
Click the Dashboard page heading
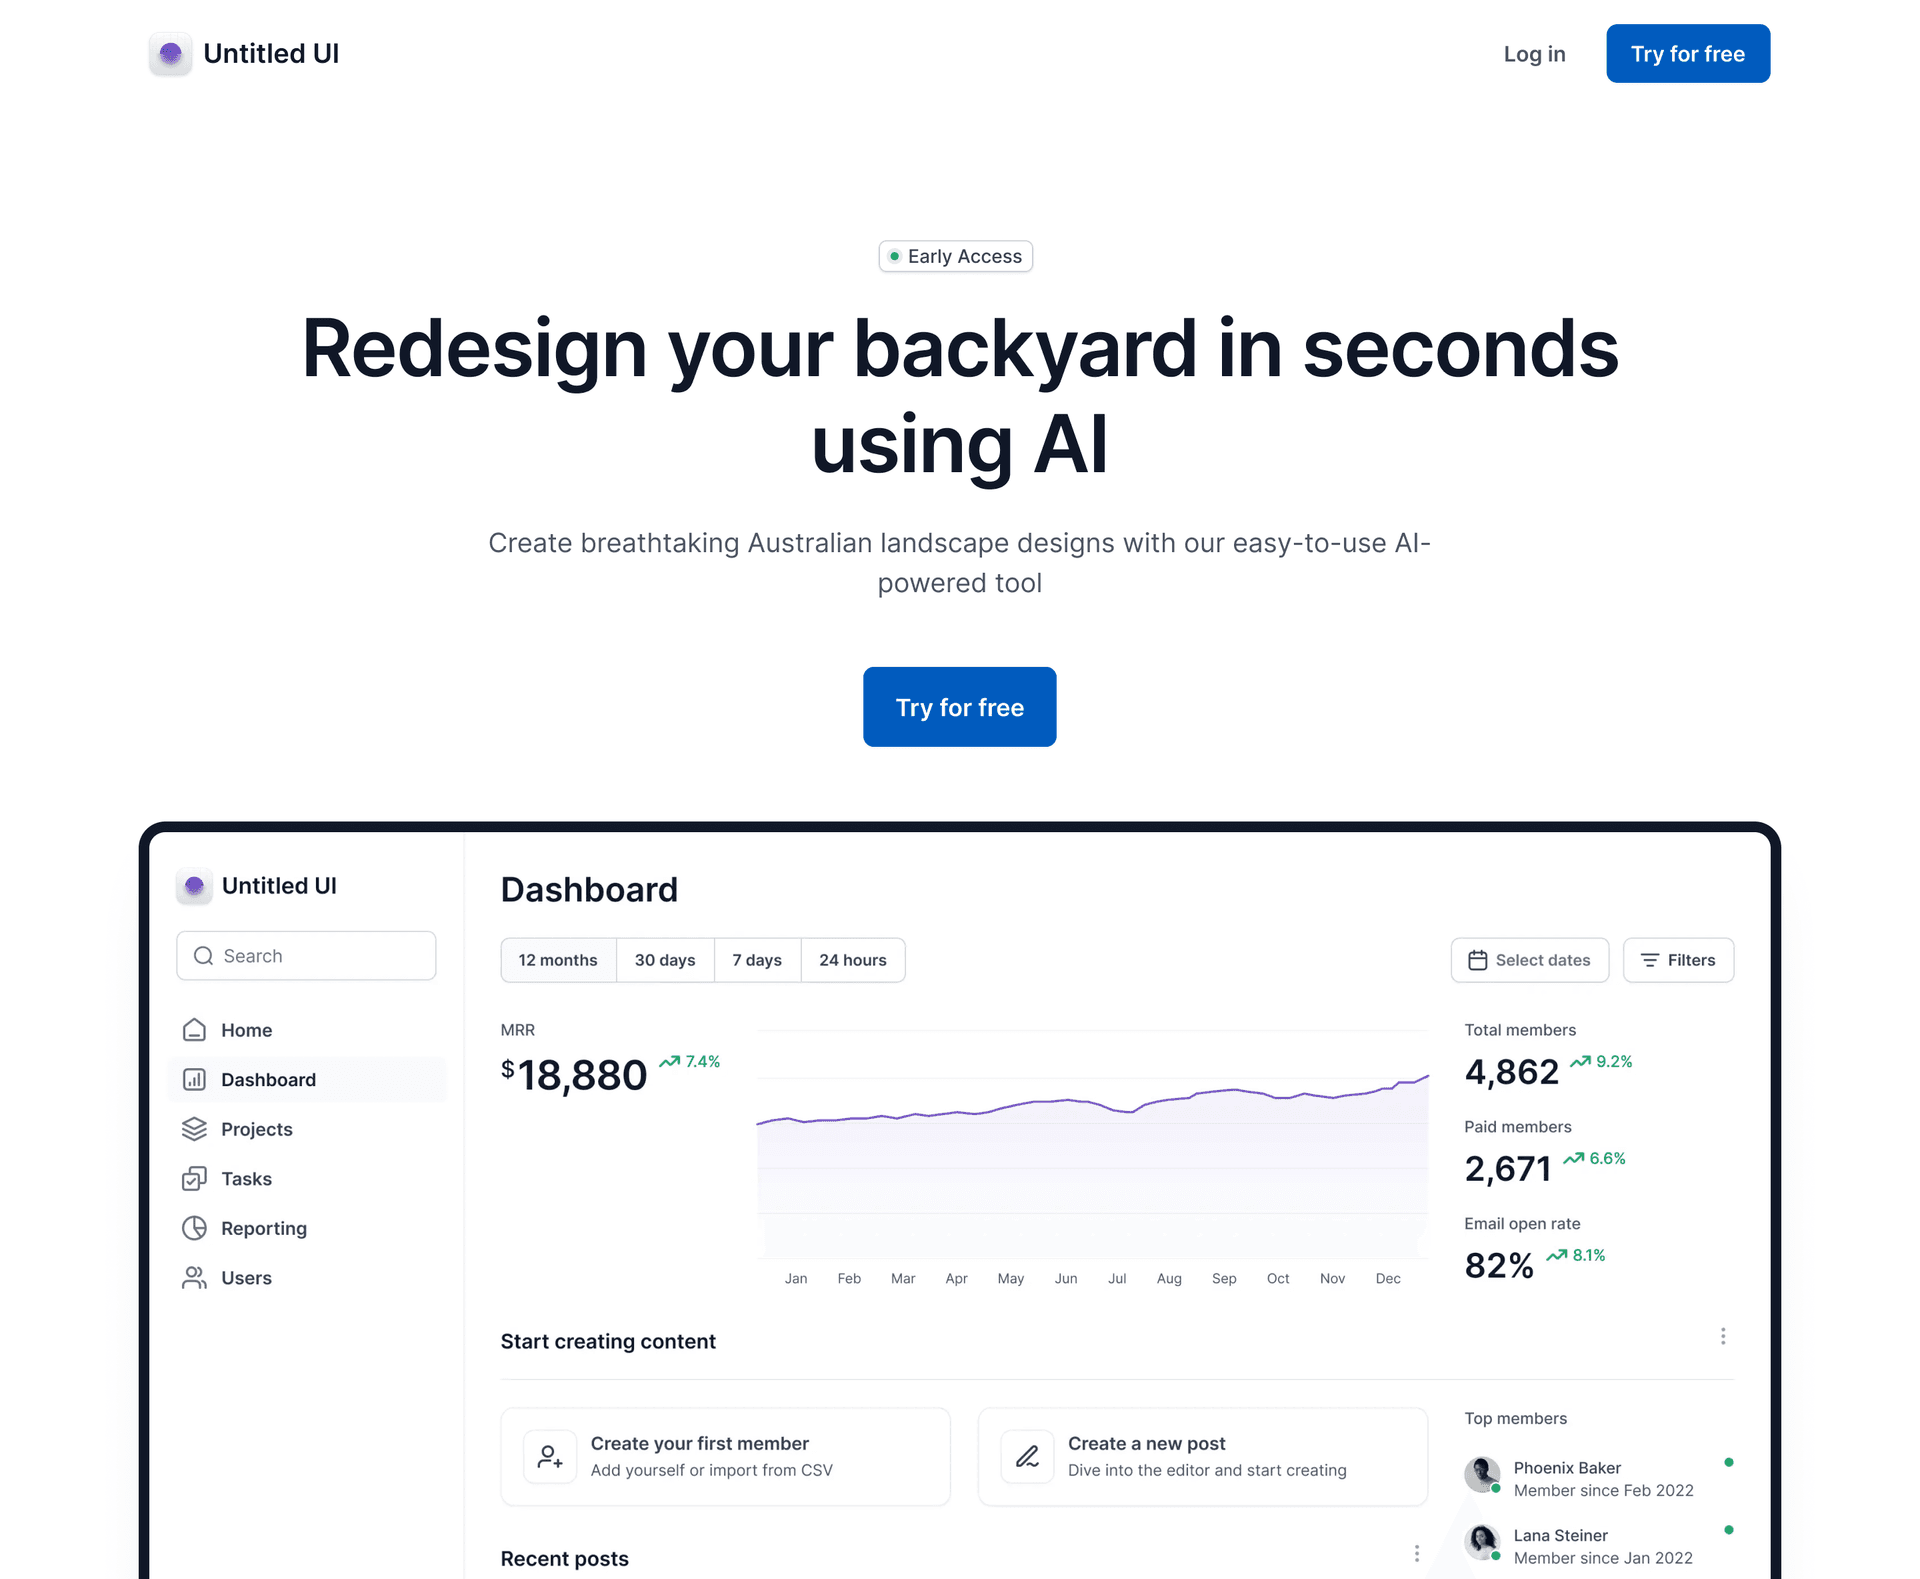tap(589, 890)
